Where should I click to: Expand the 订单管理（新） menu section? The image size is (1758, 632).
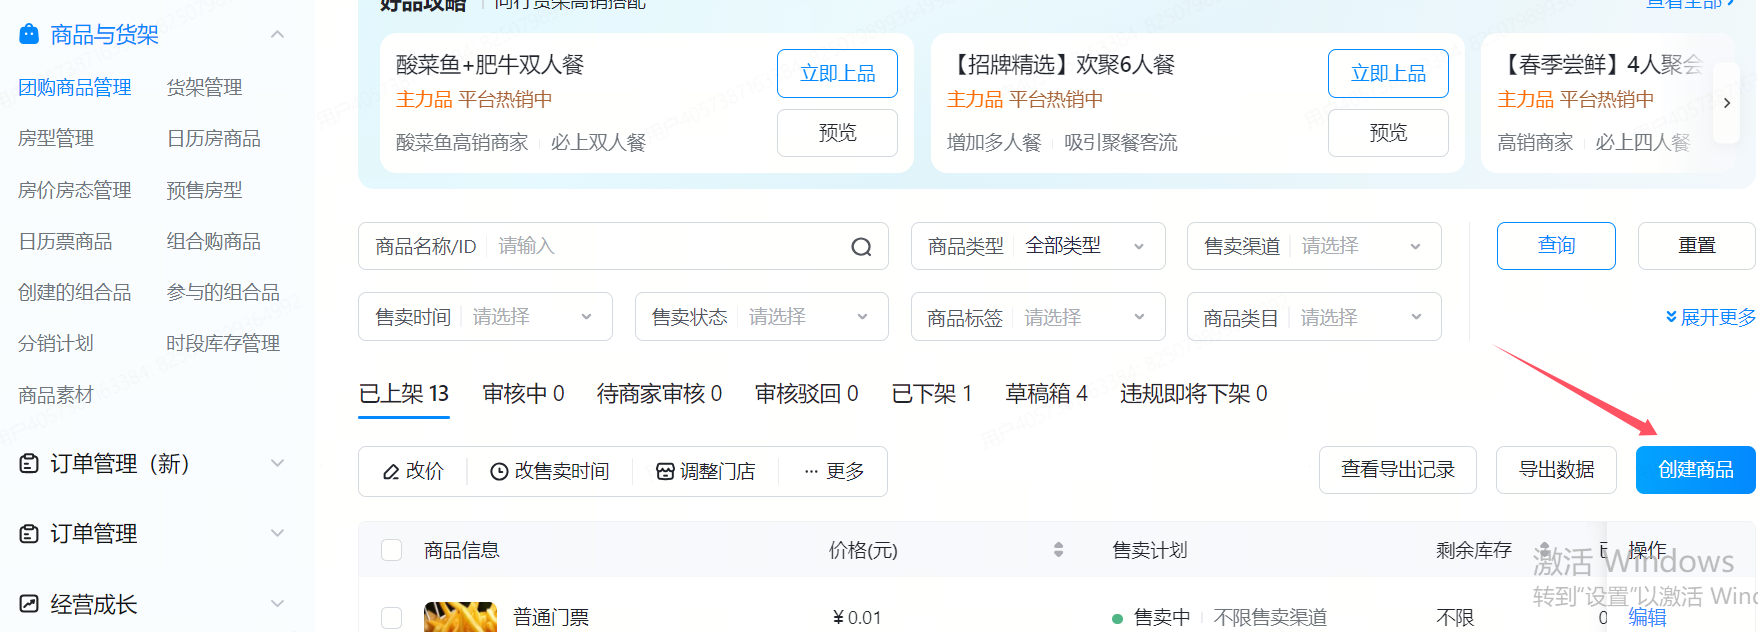tap(278, 463)
